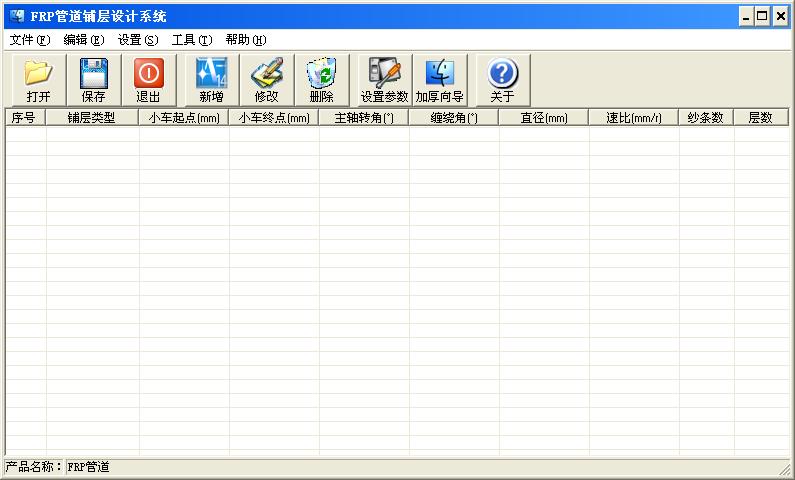Expand the 设置(S) menu
This screenshot has width=795, height=480.
(x=137, y=40)
